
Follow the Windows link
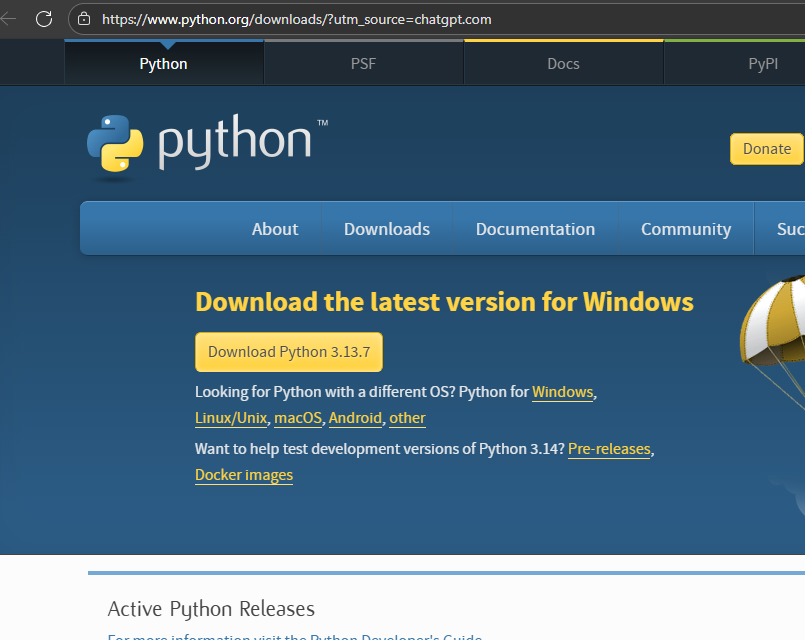coord(562,392)
